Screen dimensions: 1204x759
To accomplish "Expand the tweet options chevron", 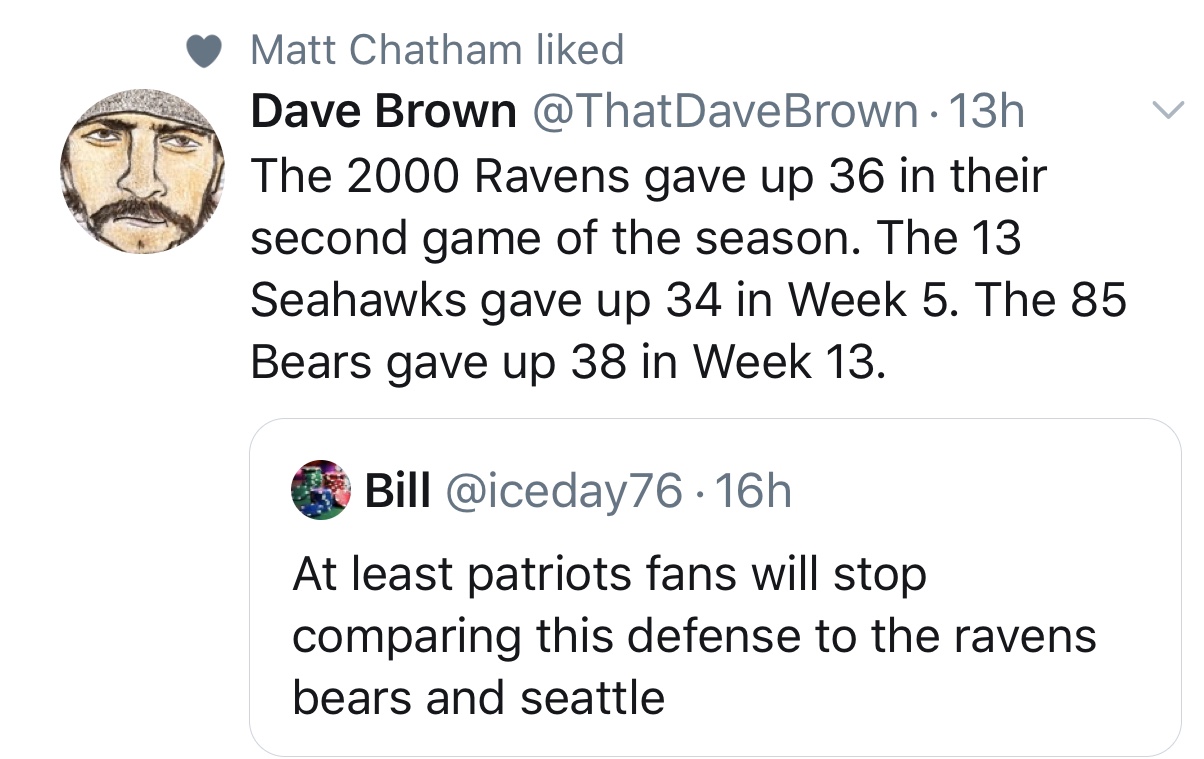I will click(x=1167, y=109).
